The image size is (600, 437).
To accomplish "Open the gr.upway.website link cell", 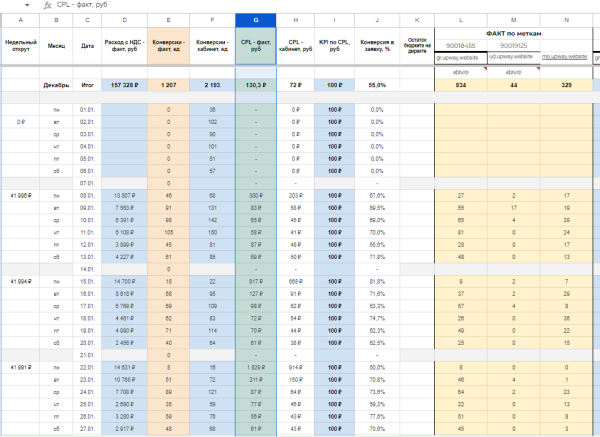I will pos(460,58).
